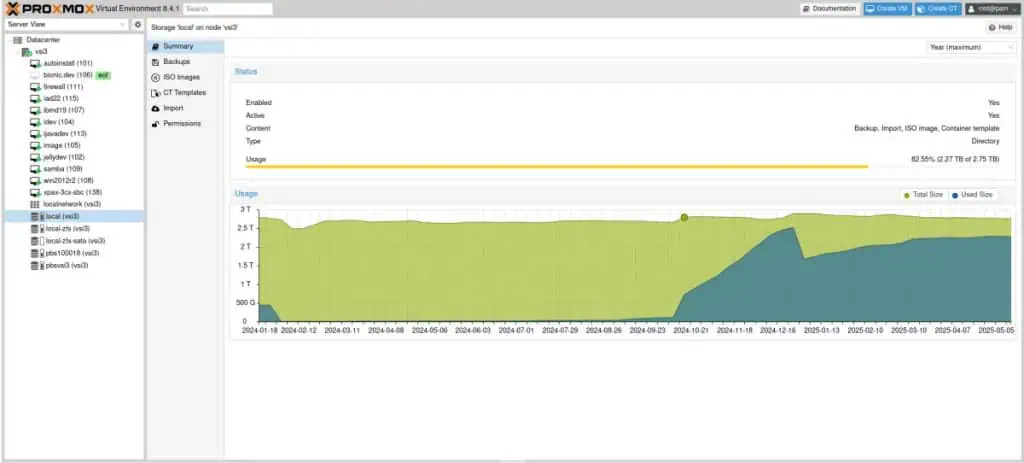1024x463 pixels.
Task: Click the Proxmox logo
Action: pos(50,8)
